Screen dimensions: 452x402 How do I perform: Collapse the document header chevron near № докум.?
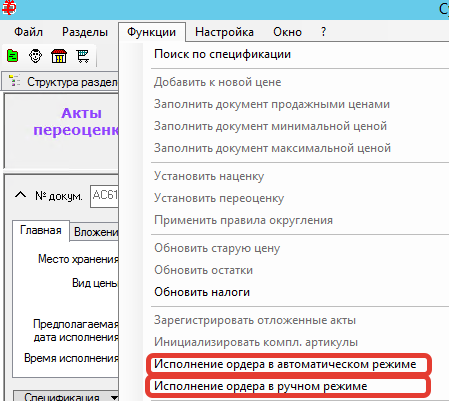click(21, 195)
